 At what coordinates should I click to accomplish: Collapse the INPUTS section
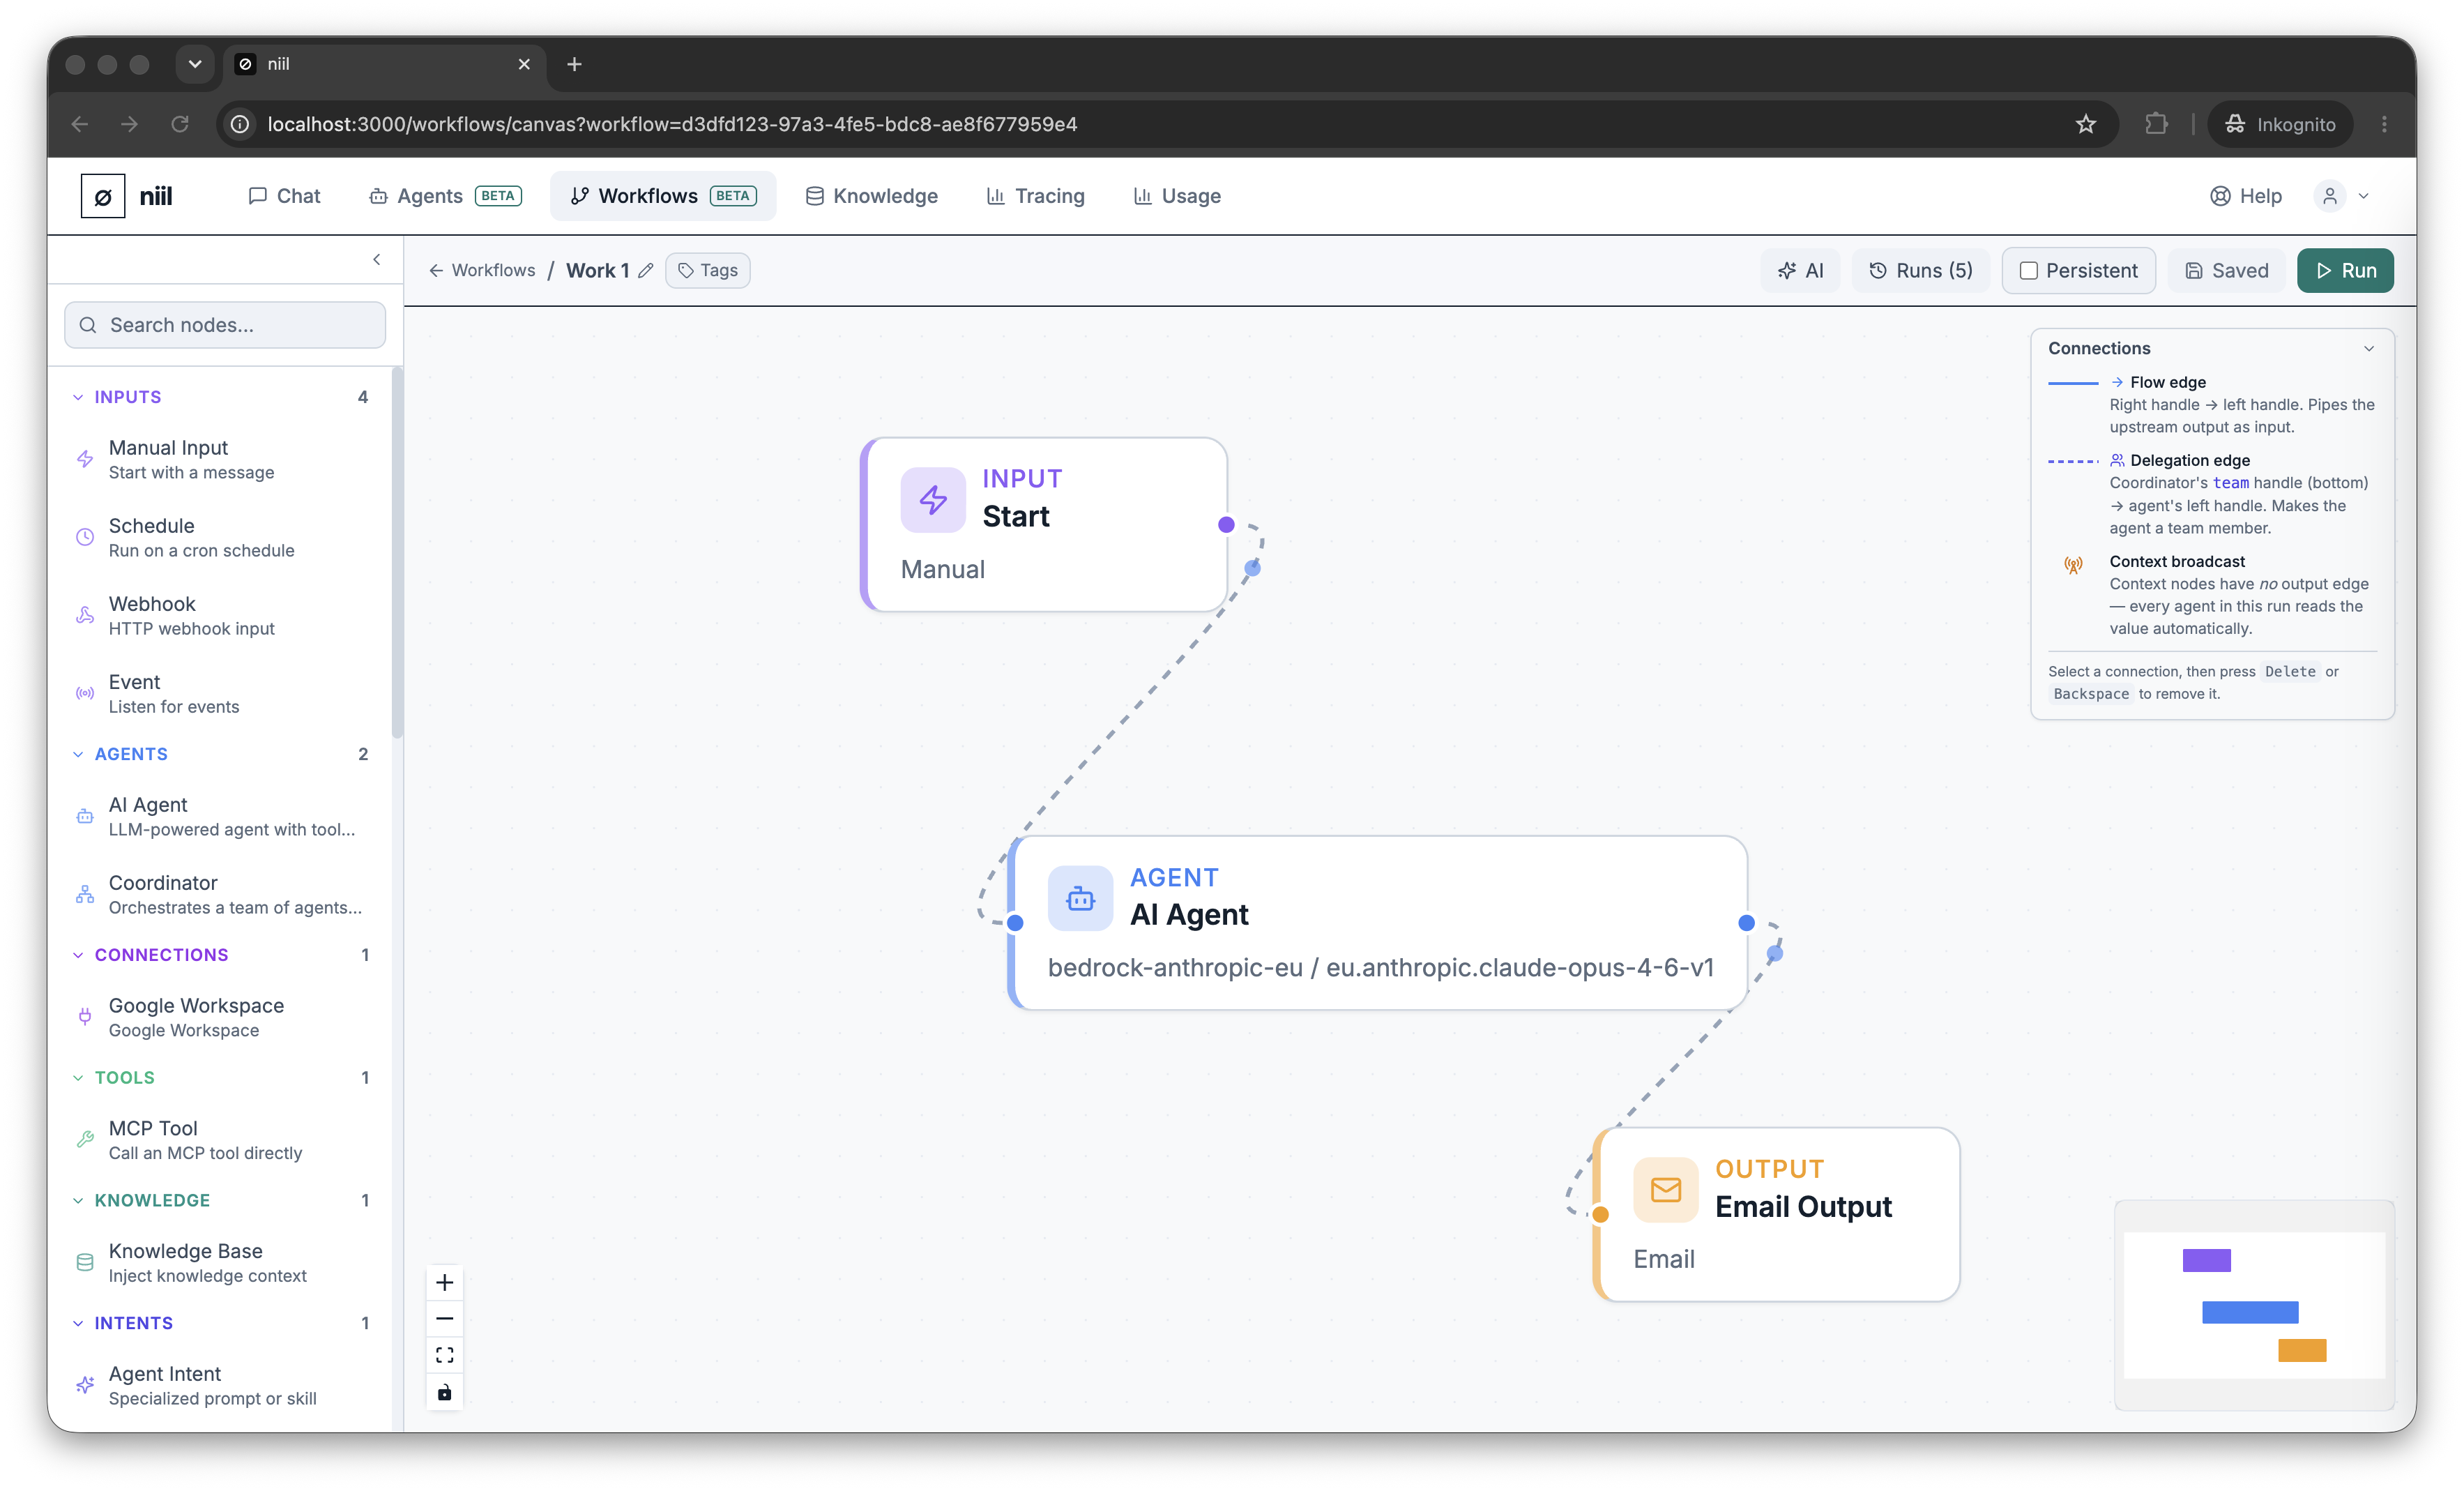[78, 397]
